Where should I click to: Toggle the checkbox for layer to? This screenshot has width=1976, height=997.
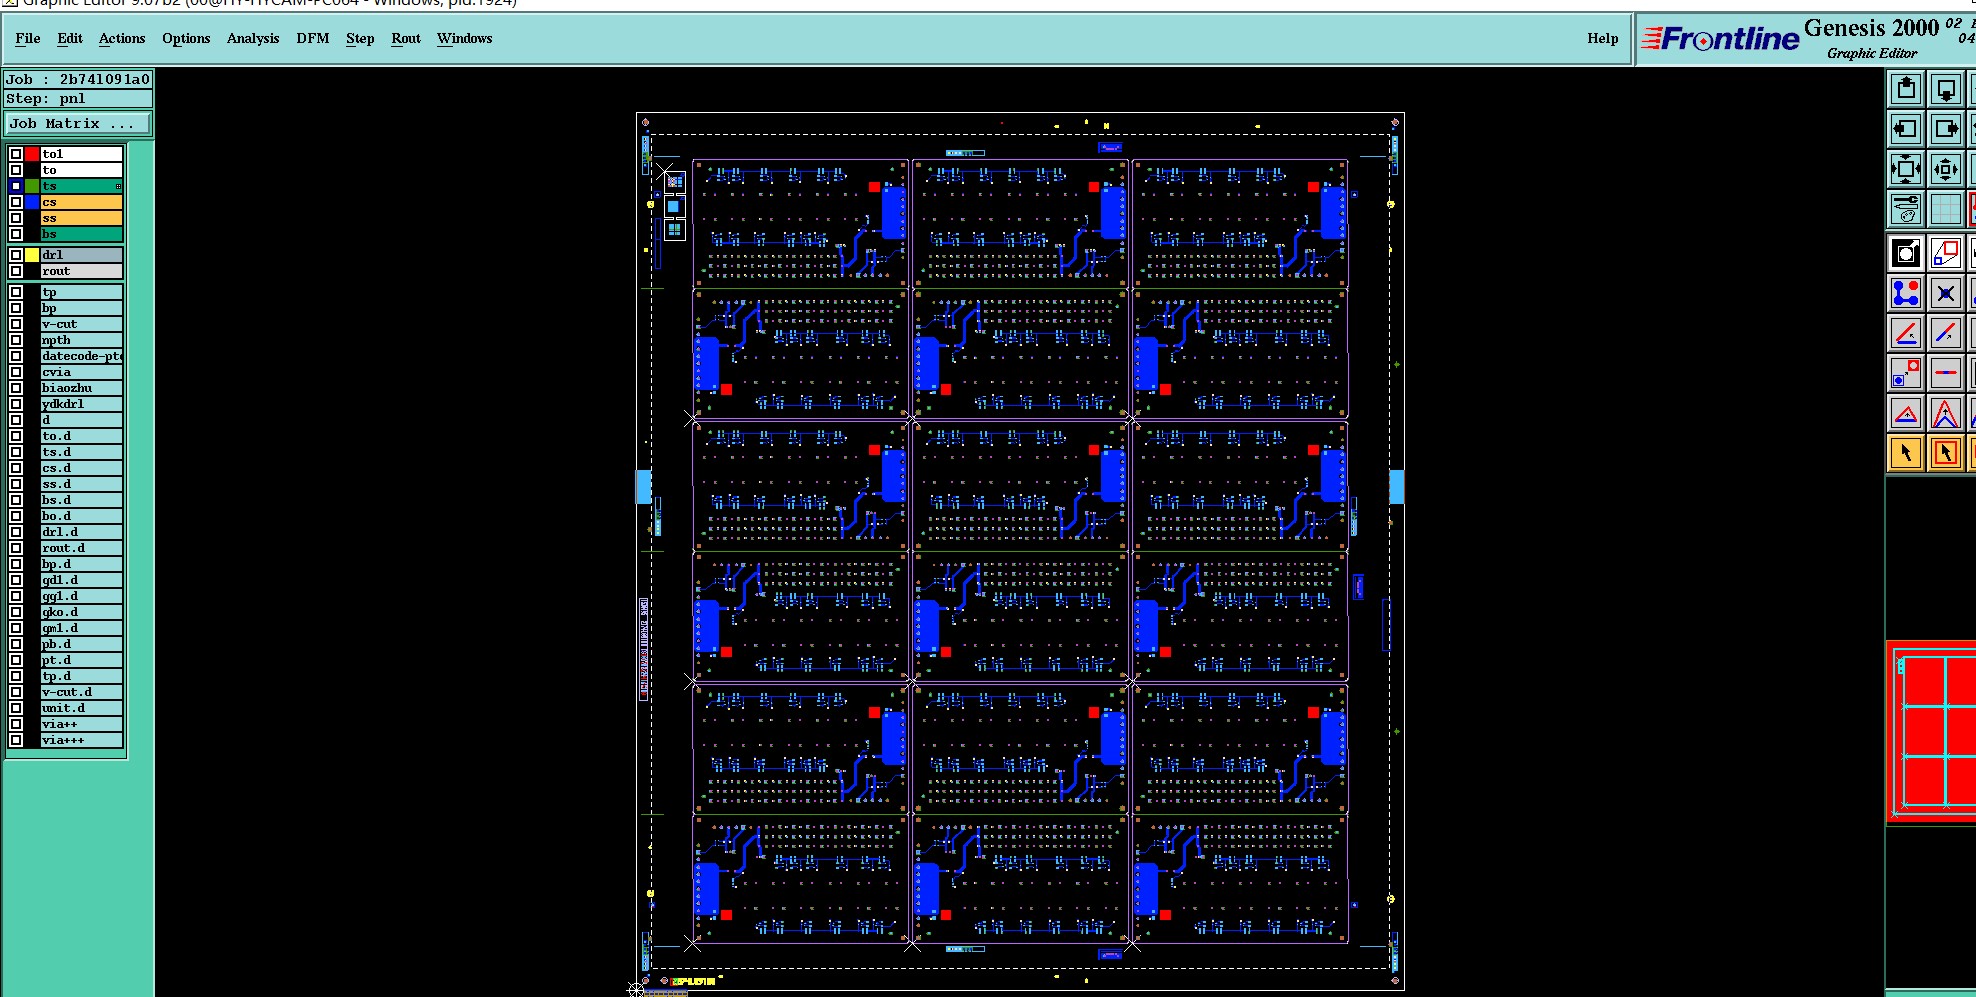click(16, 170)
